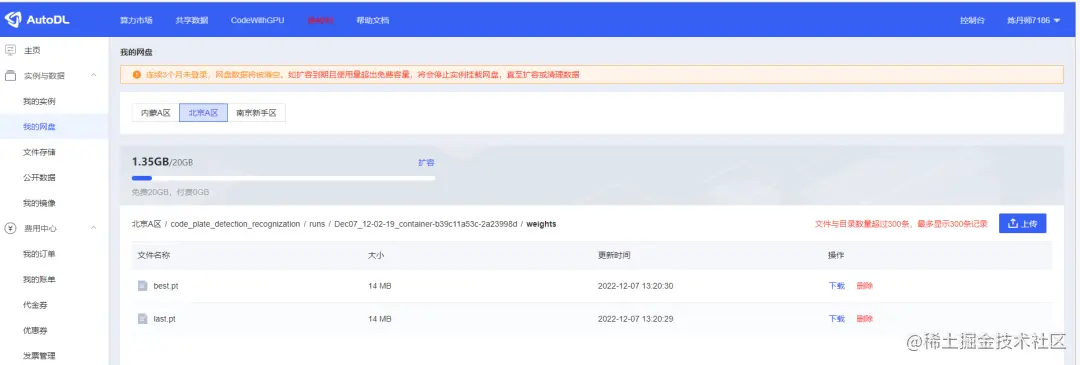Collapse the 费用中心 sidebar section

pos(94,228)
